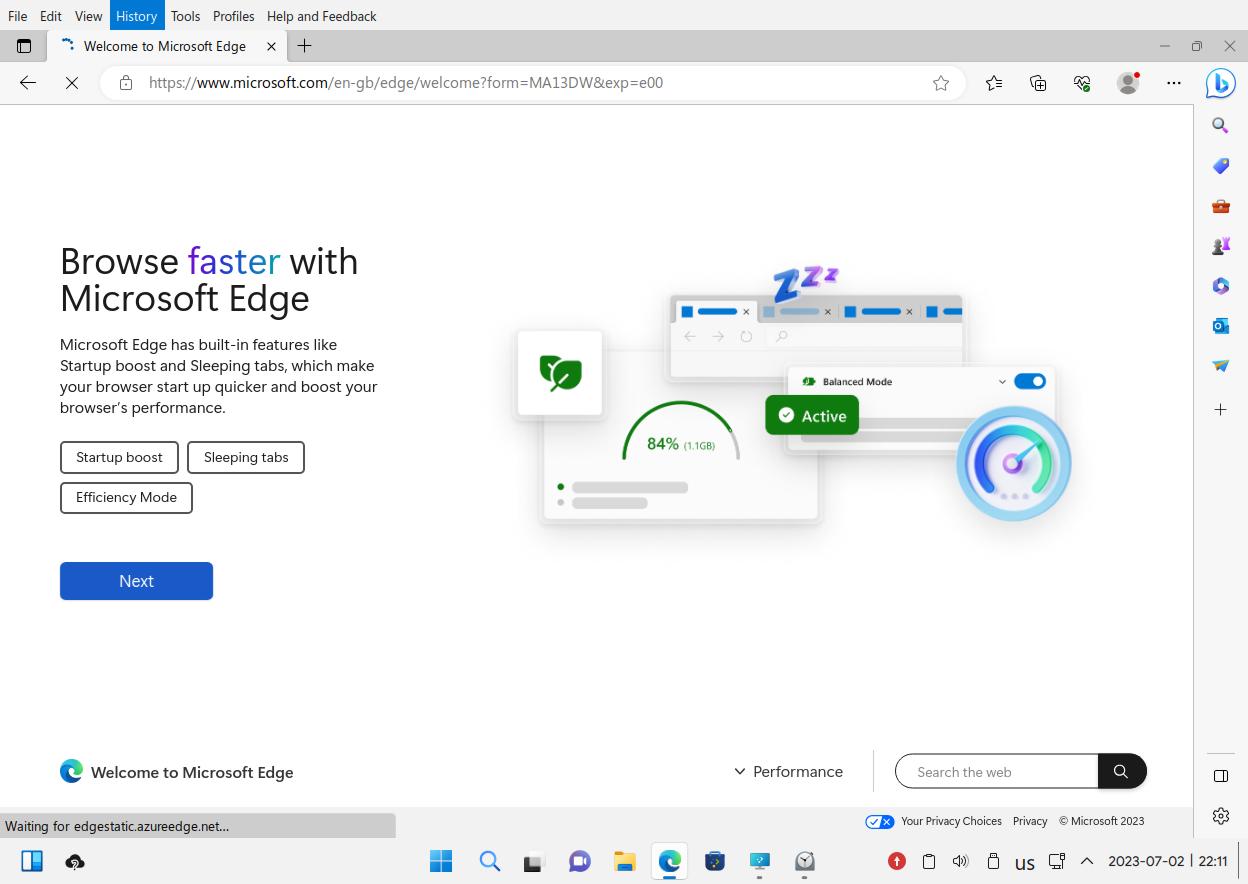
Task: View site information lock icon
Action: coord(126,83)
